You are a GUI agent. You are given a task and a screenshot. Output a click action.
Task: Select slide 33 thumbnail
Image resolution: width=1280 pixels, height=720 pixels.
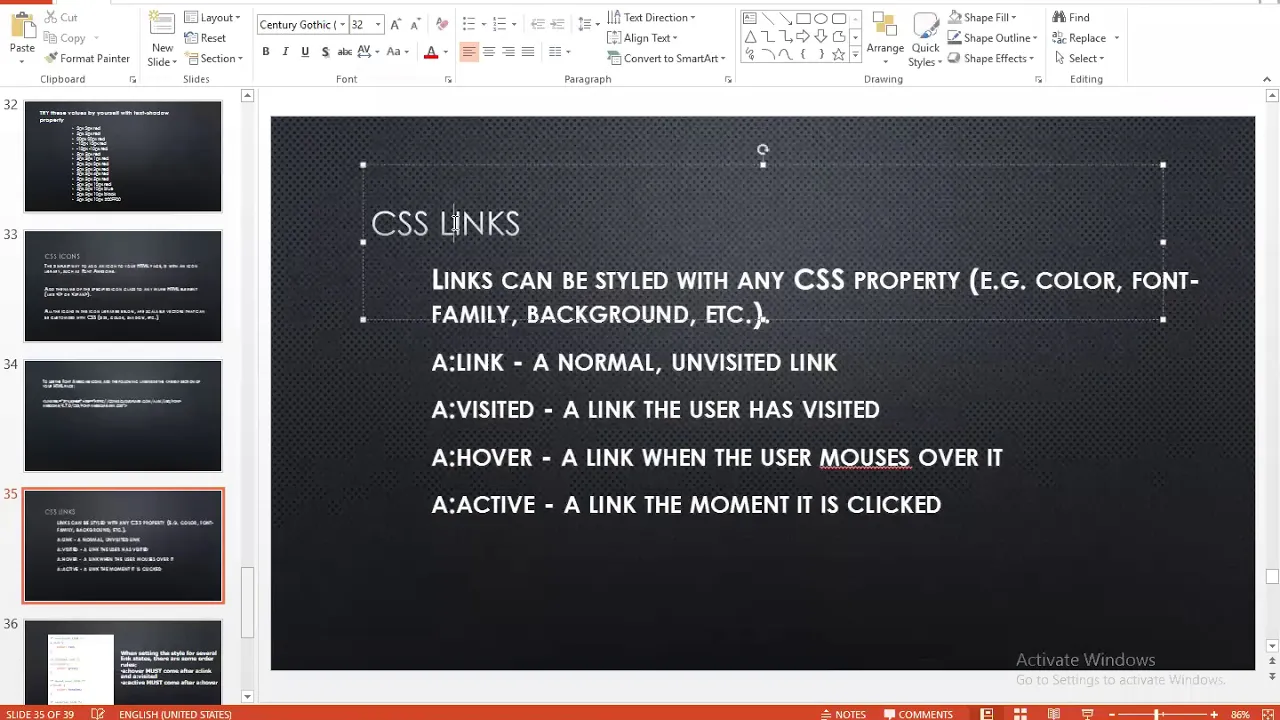(x=123, y=286)
